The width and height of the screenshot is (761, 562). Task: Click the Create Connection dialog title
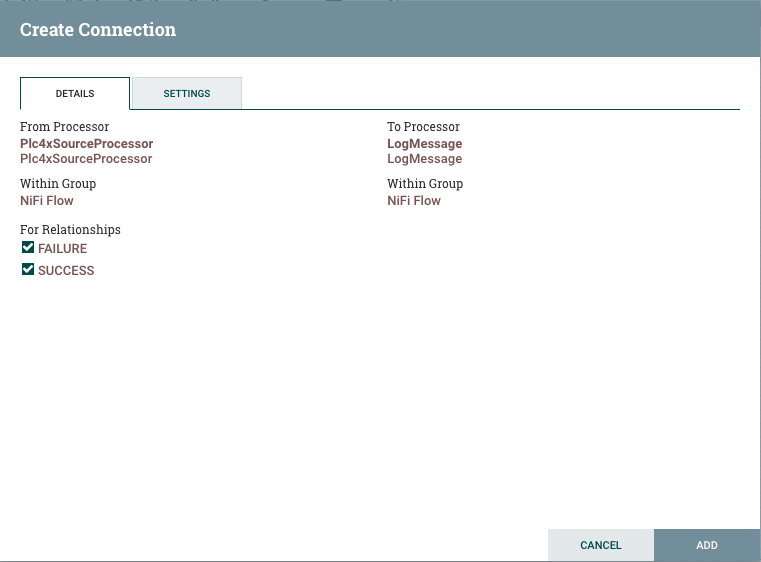(x=98, y=30)
